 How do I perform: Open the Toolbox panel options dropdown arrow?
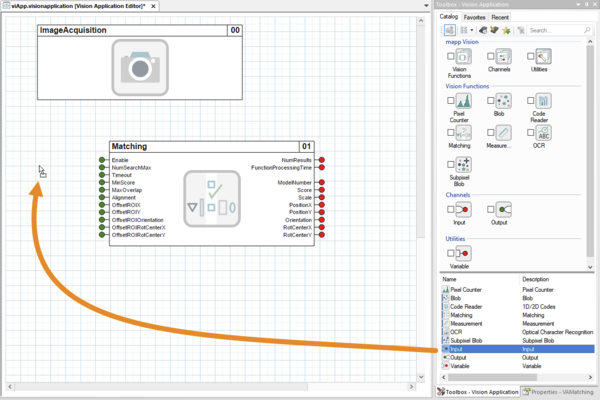tap(579, 4)
